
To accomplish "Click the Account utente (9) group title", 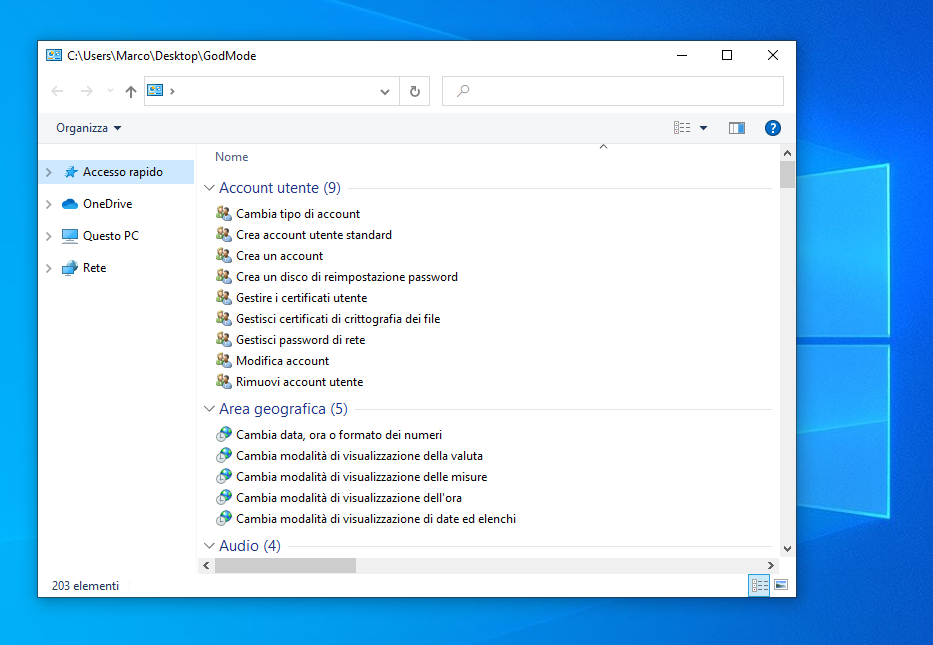I will coord(280,188).
